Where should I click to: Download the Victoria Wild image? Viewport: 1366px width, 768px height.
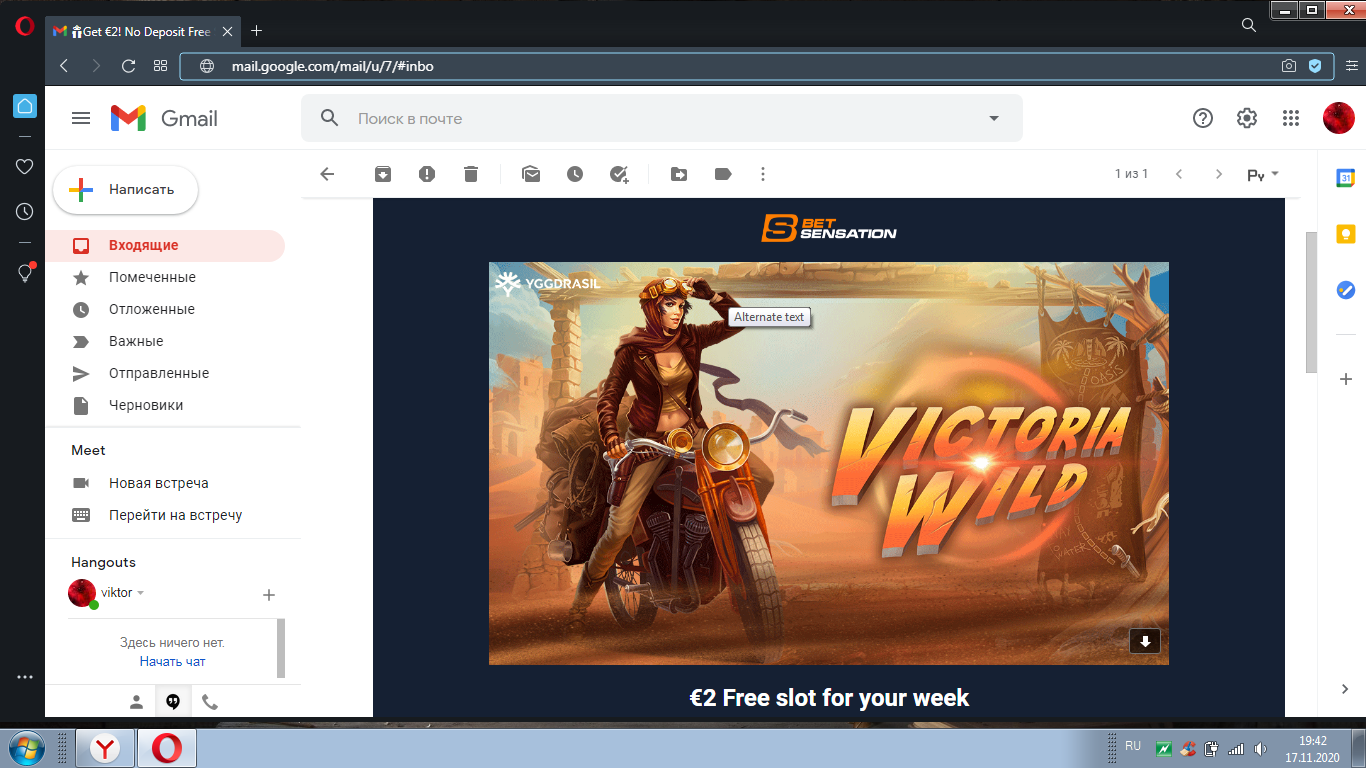(1145, 641)
